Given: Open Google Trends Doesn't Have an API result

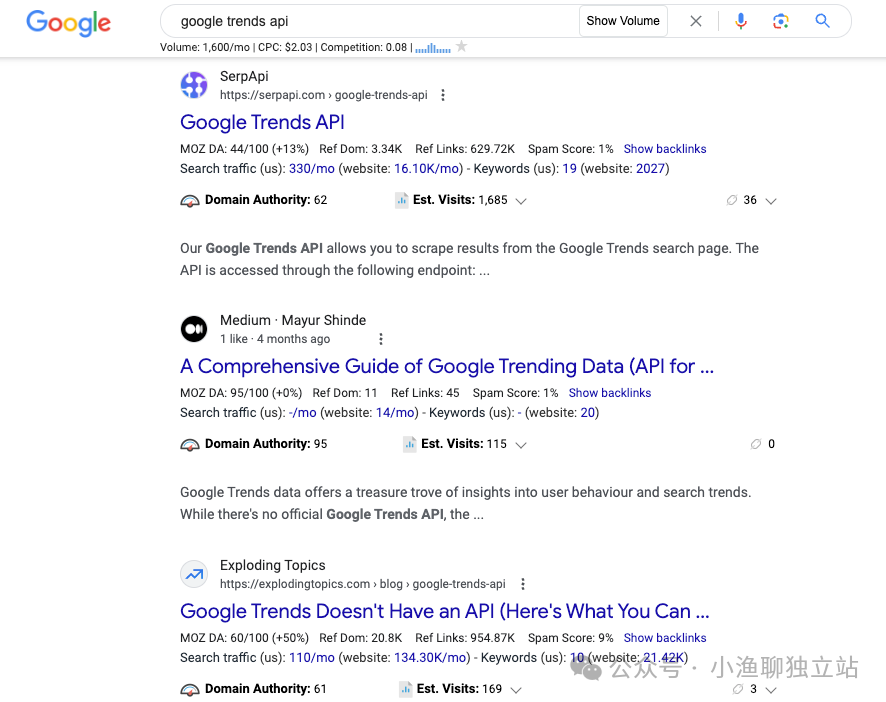Looking at the screenshot, I should point(445,611).
